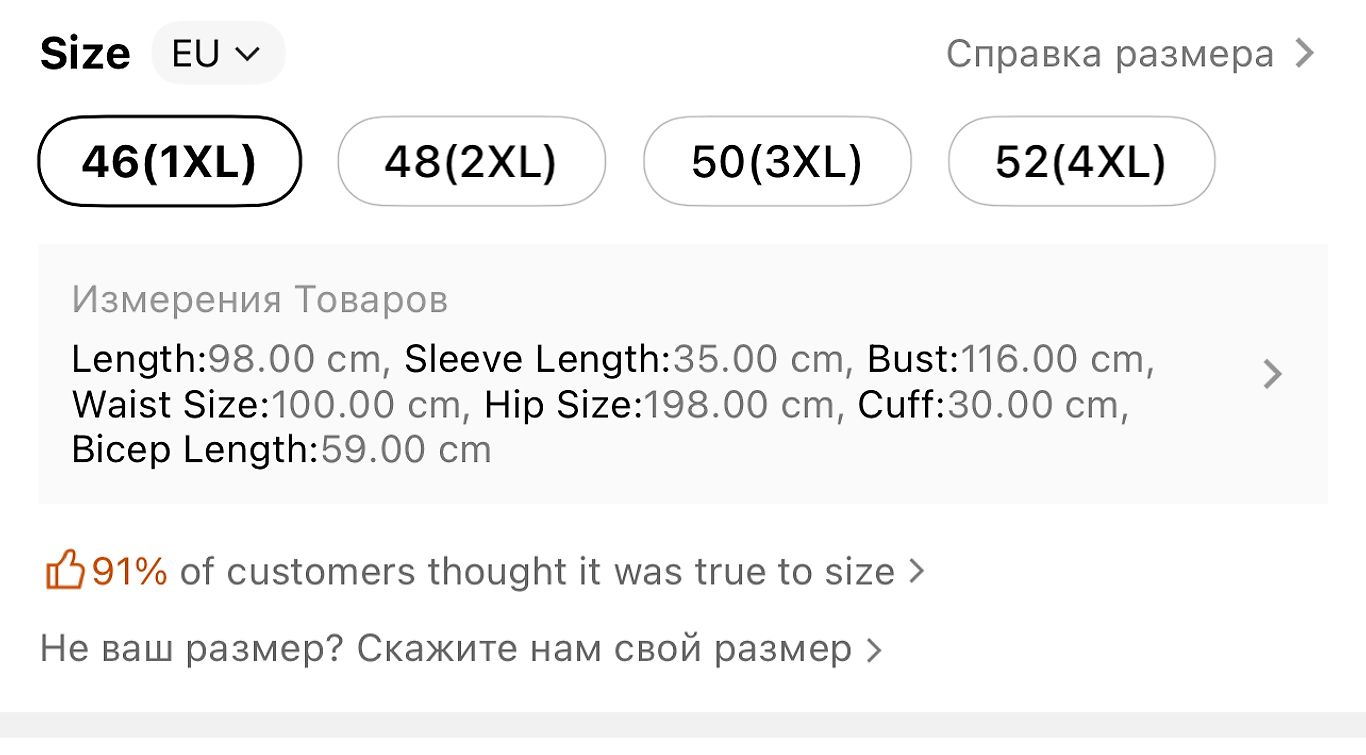Click the Hip Size:198.00 cm measurement

click(659, 405)
